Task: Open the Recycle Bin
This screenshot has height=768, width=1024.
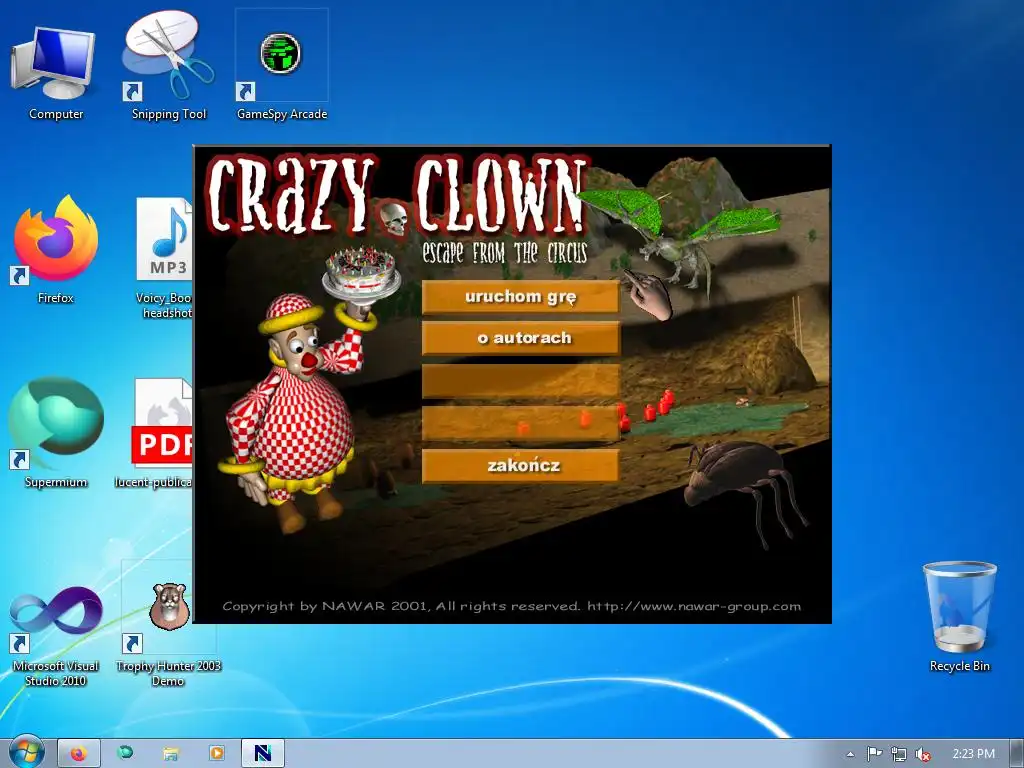Action: click(959, 615)
